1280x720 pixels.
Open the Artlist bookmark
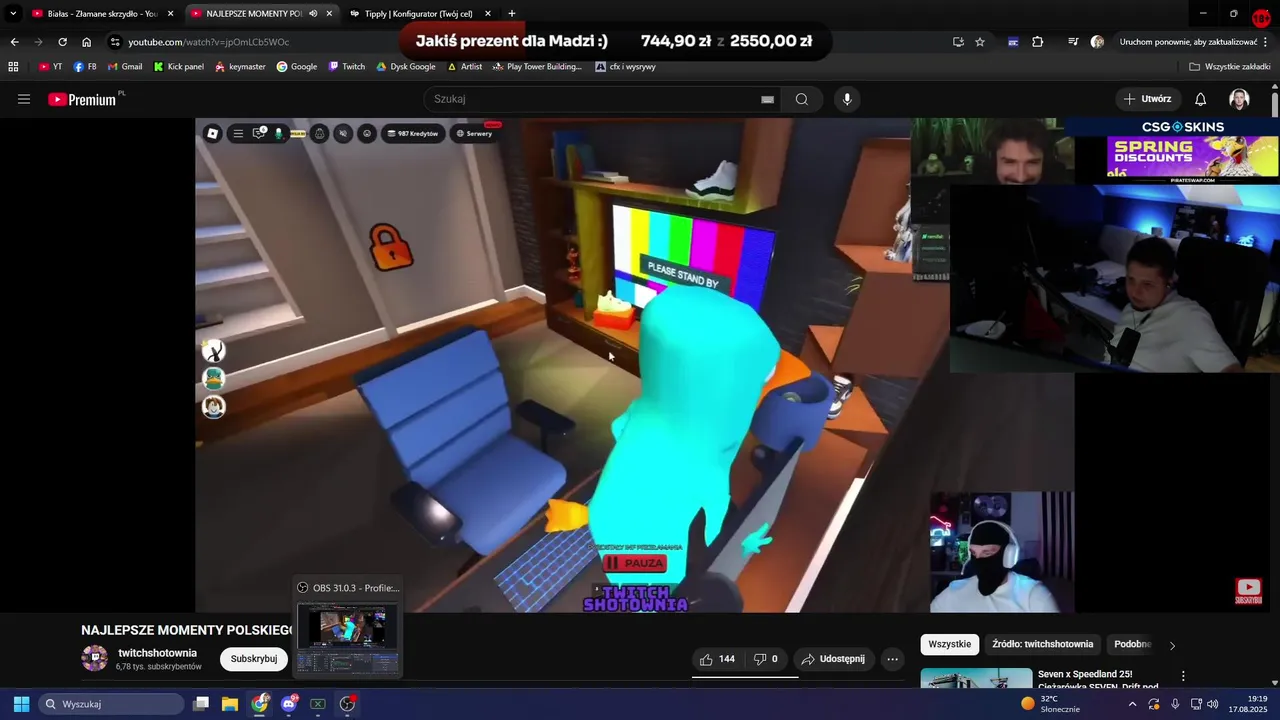click(x=465, y=67)
